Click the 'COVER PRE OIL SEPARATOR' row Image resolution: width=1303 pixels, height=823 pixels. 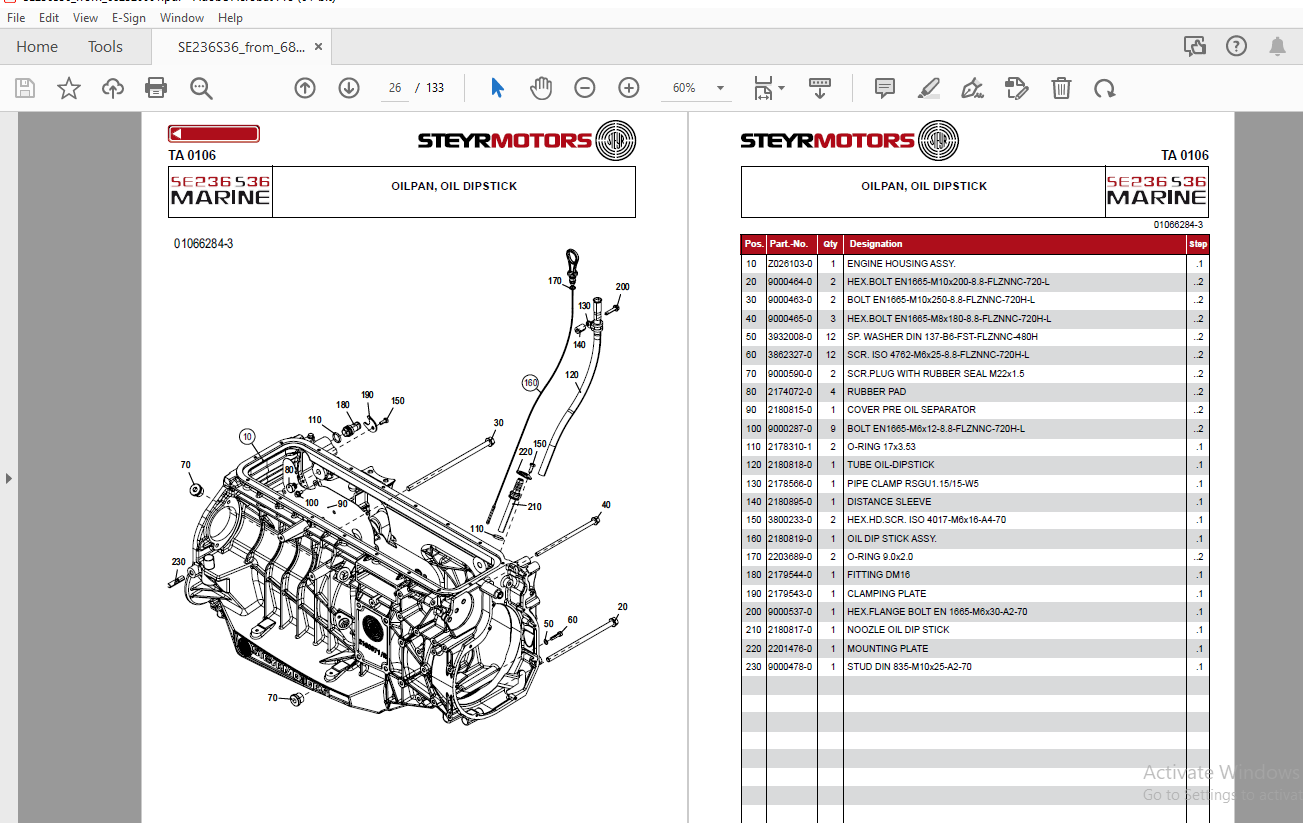click(x=975, y=410)
